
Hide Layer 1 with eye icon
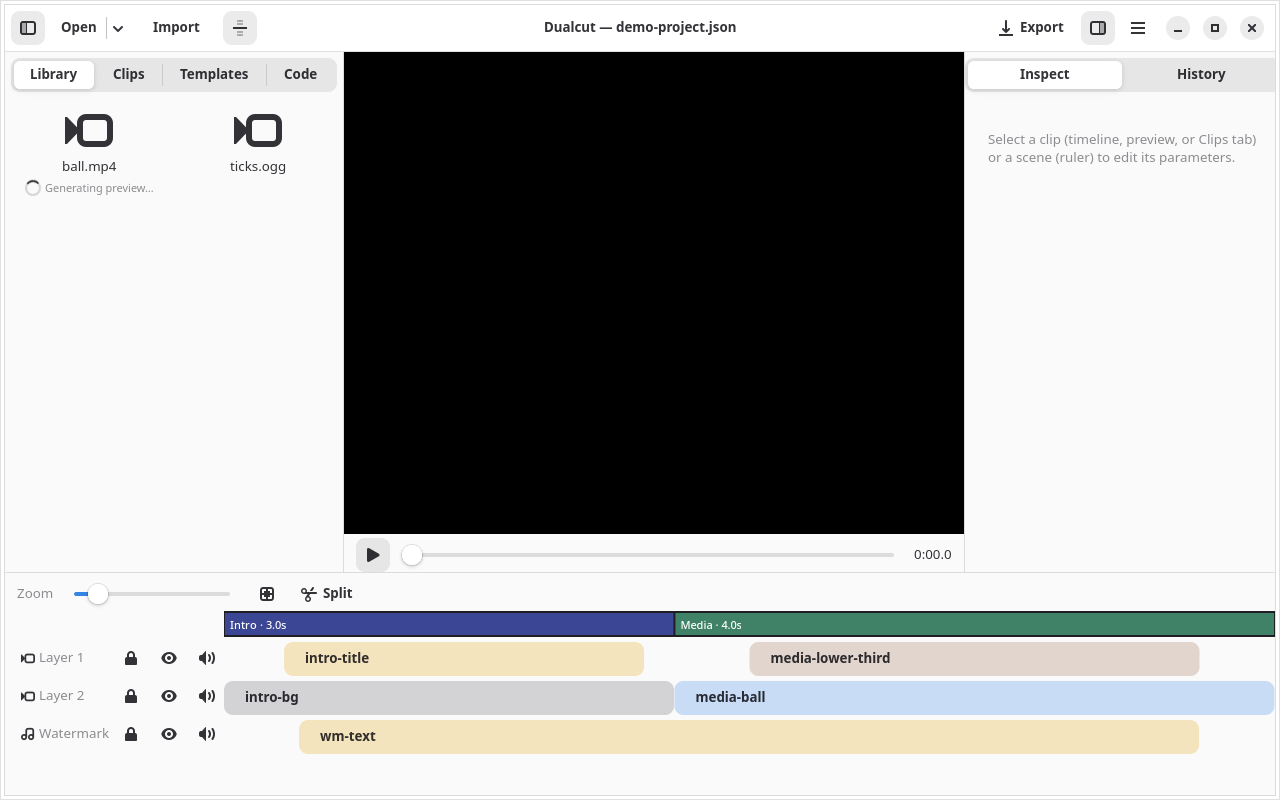coord(169,658)
